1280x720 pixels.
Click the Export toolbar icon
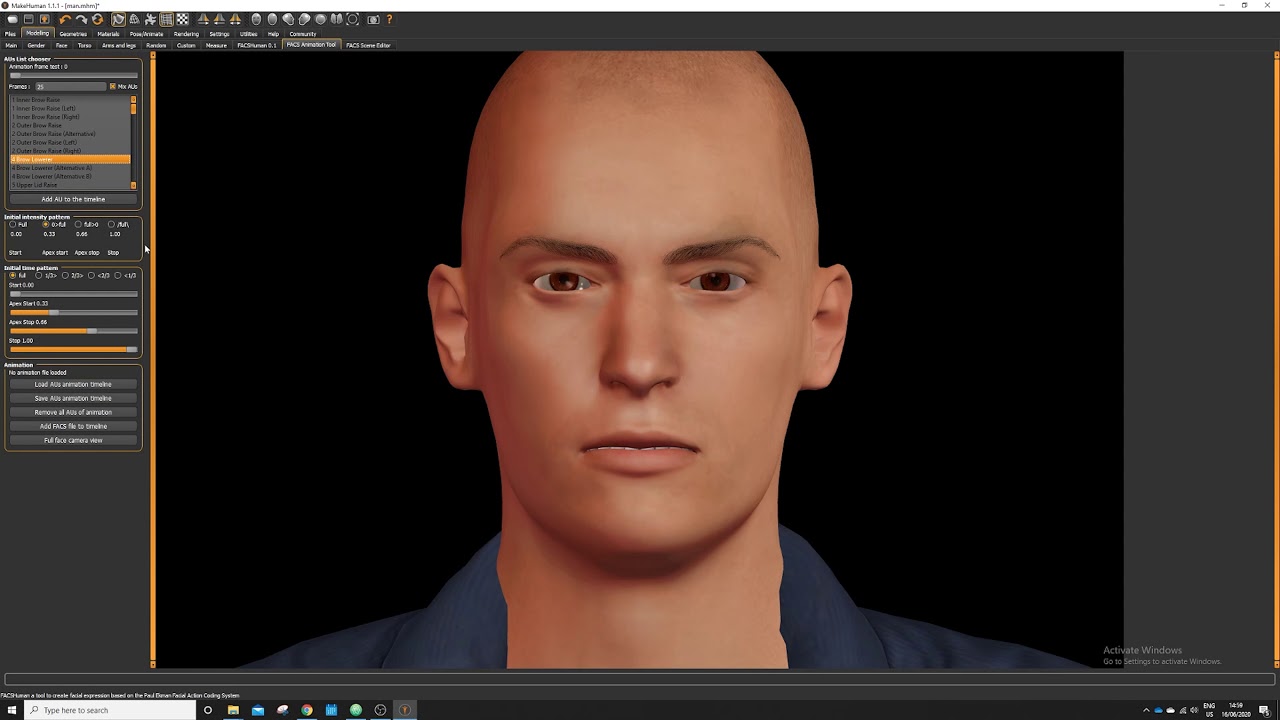click(45, 19)
